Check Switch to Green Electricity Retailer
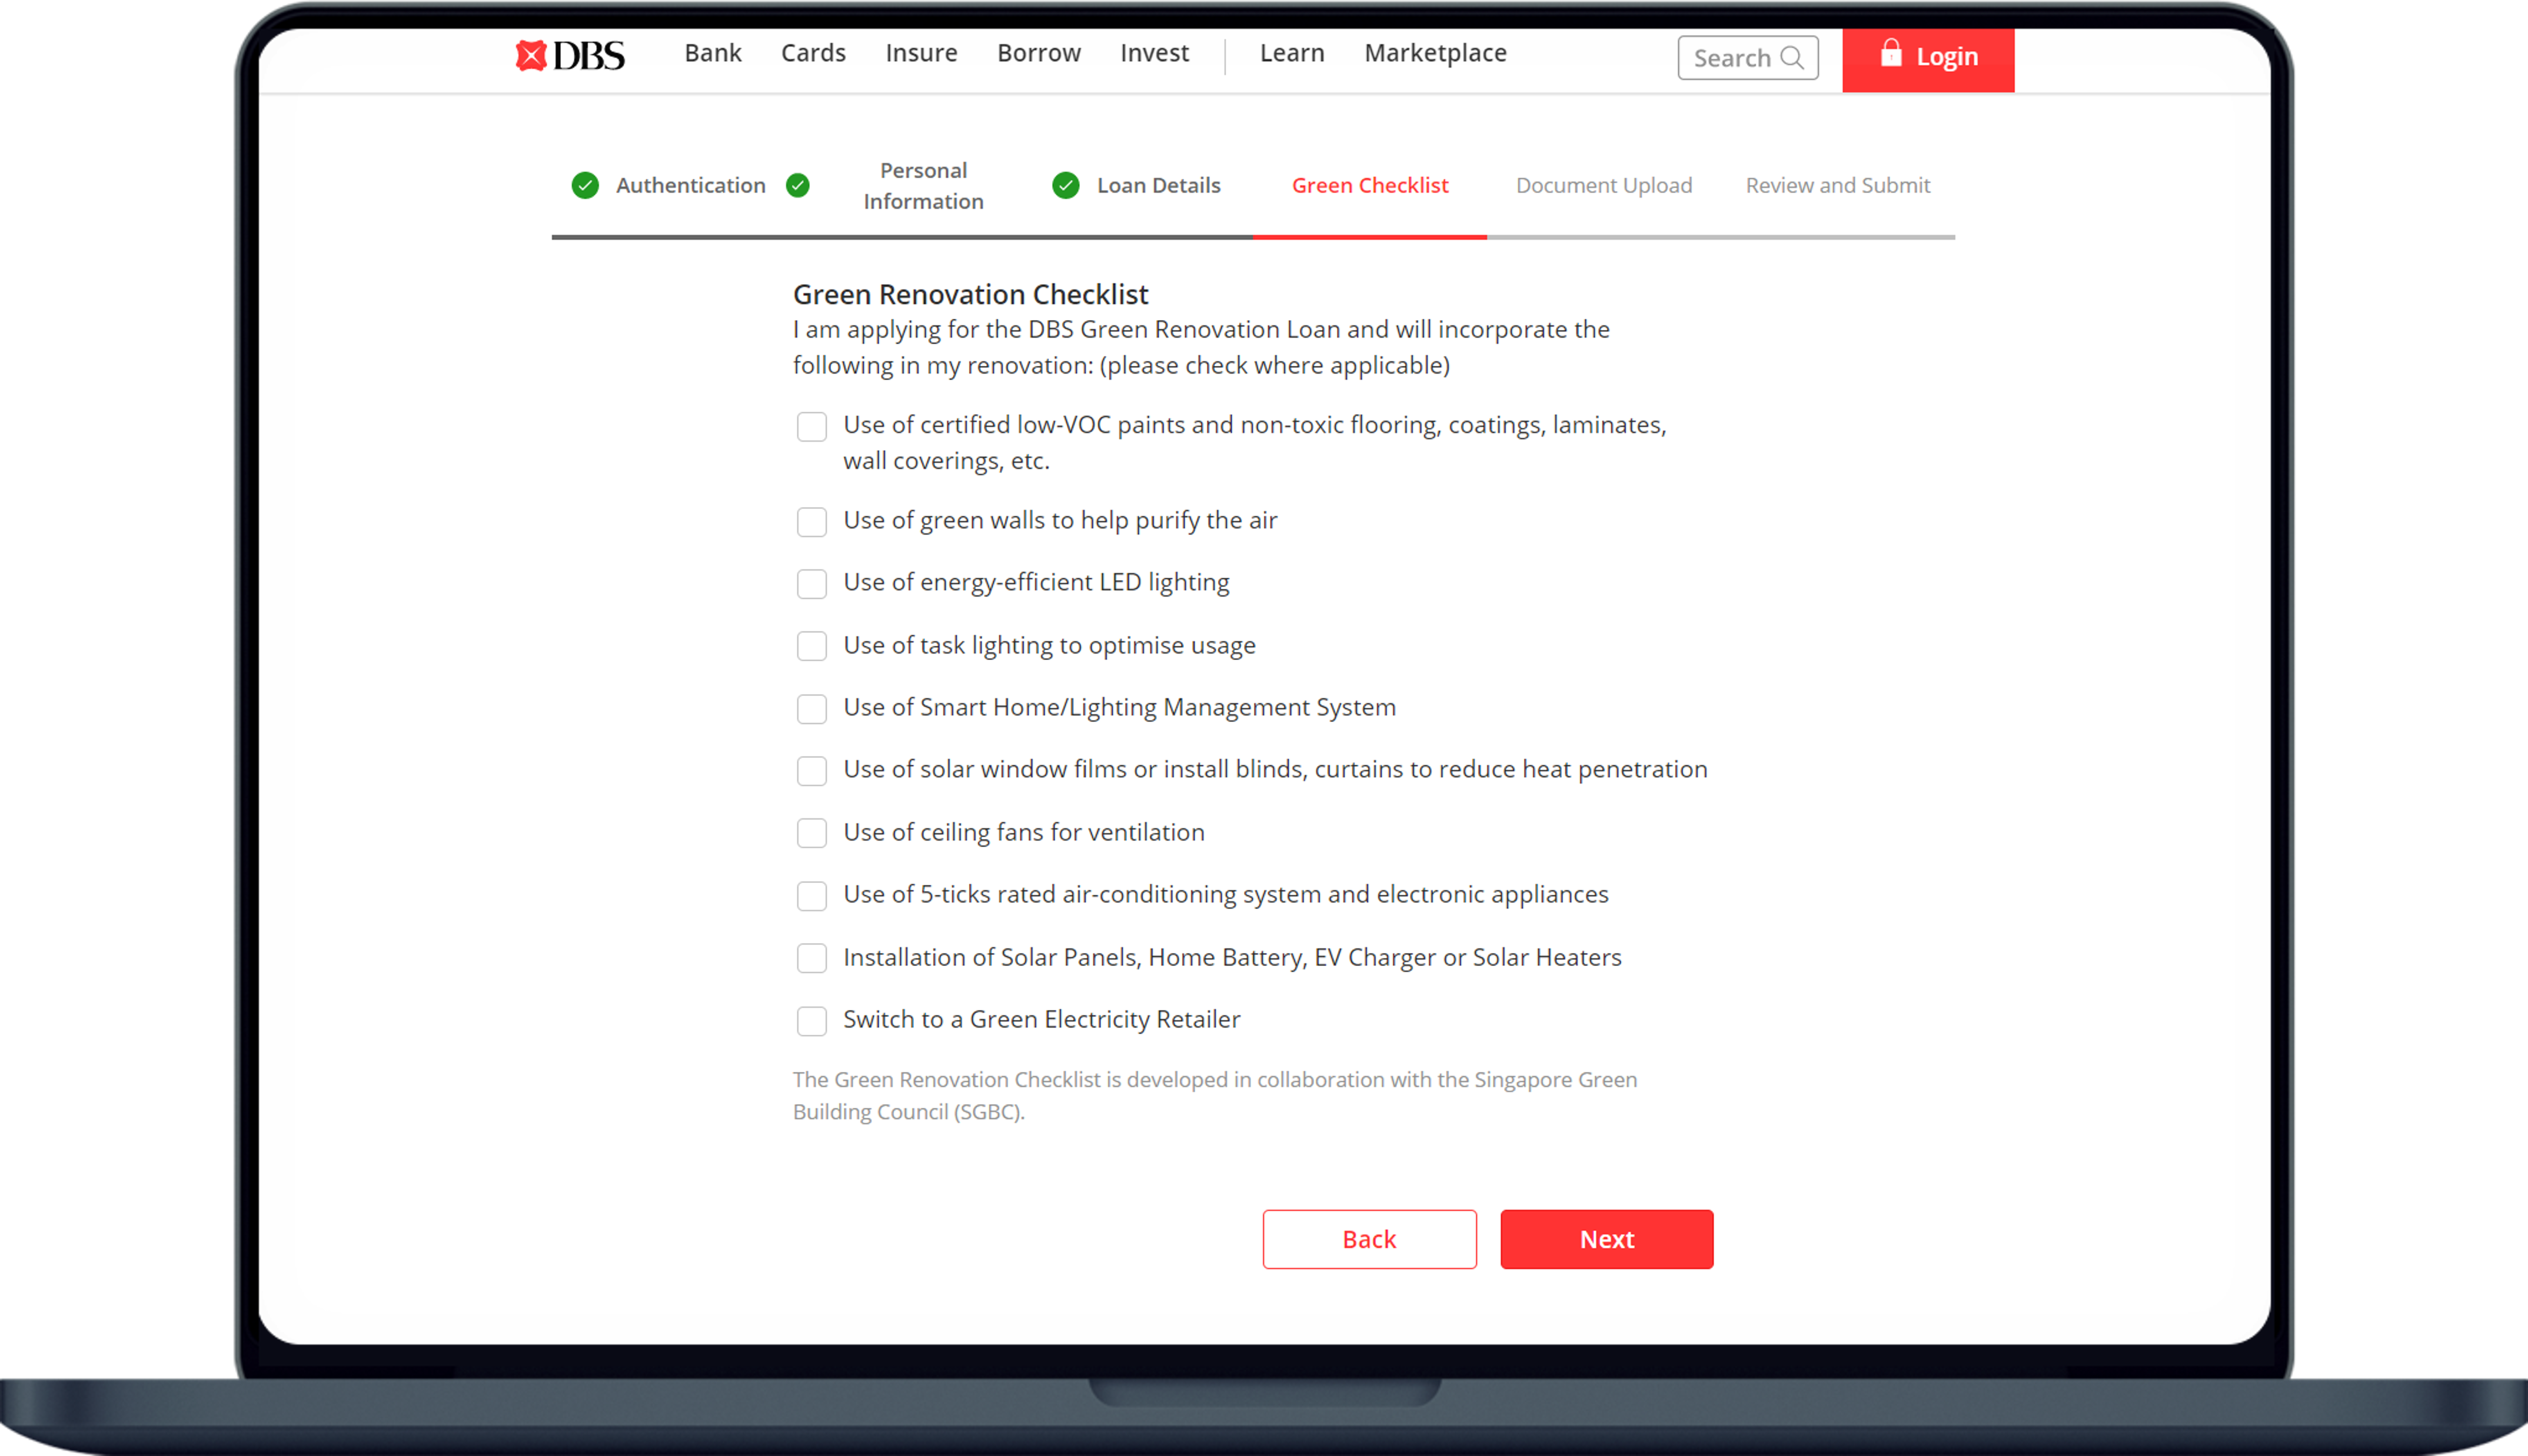2528x1456 pixels. (812, 1021)
